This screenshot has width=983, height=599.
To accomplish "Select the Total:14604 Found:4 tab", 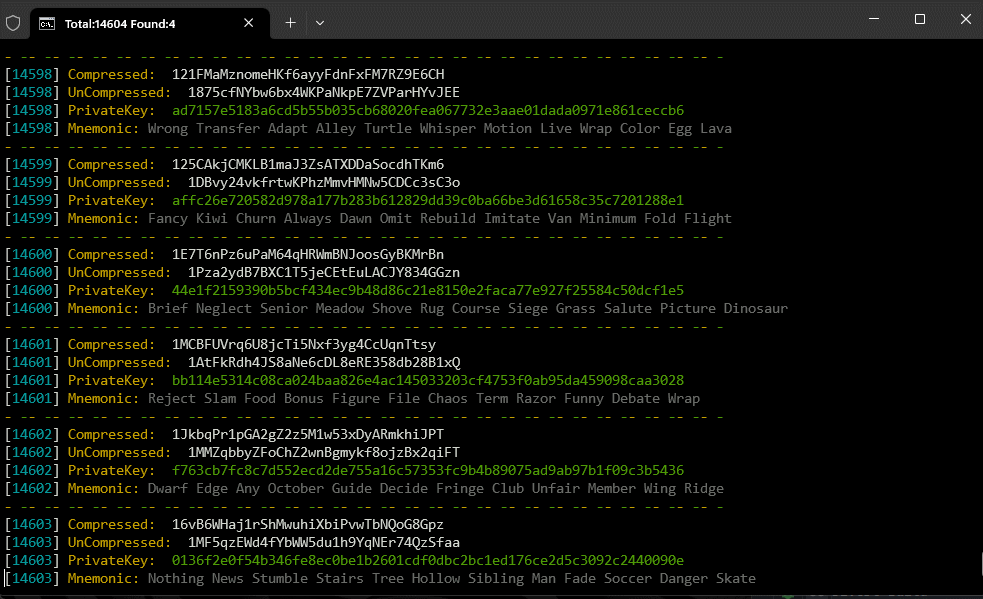I will tap(150, 23).
